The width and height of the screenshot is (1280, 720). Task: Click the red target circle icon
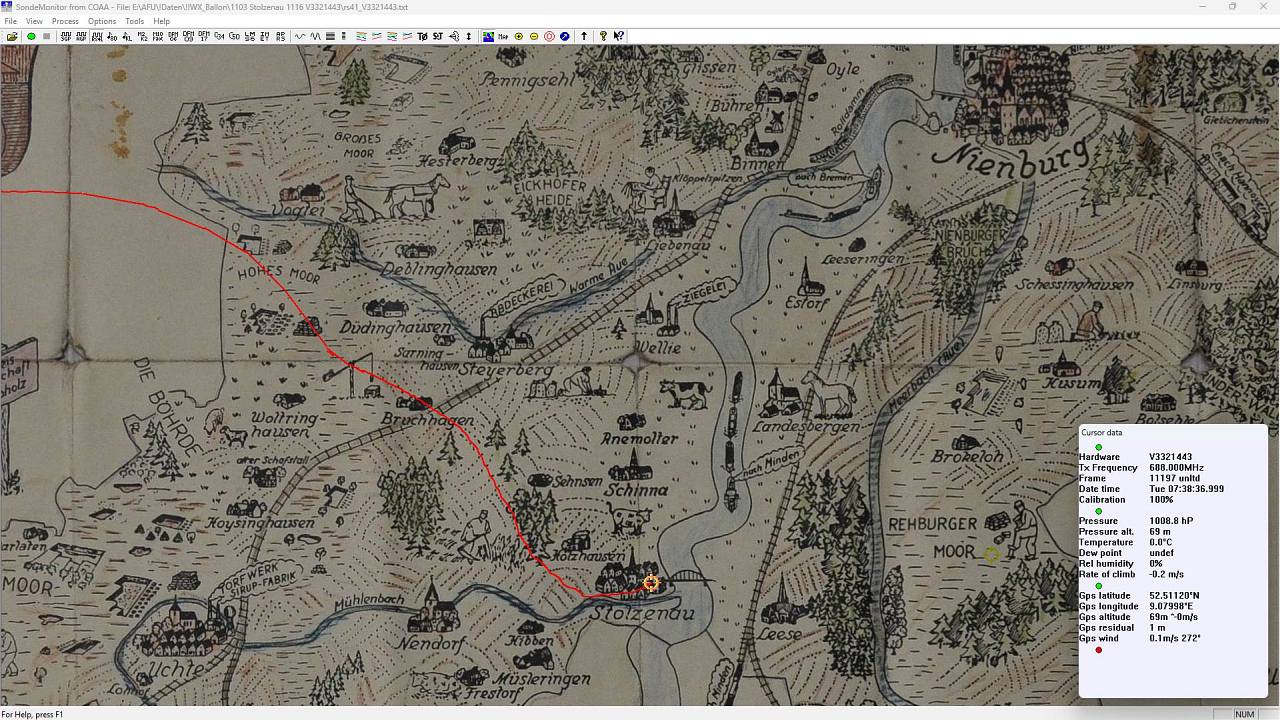(x=549, y=36)
